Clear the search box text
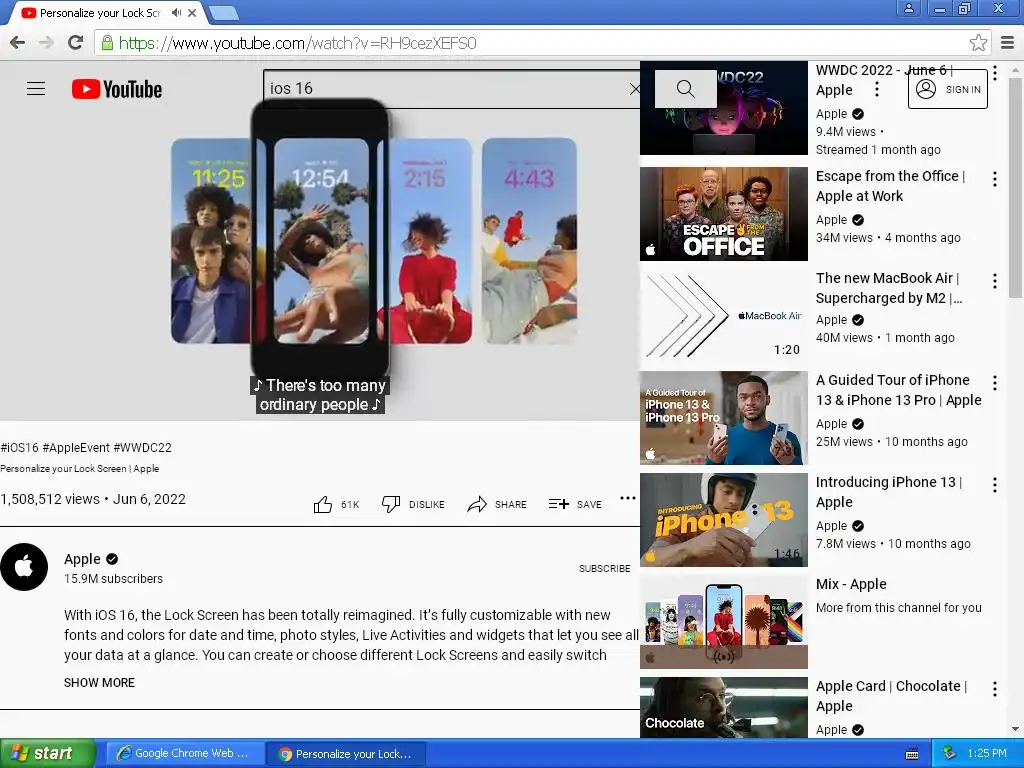The image size is (1024, 768). coord(633,89)
